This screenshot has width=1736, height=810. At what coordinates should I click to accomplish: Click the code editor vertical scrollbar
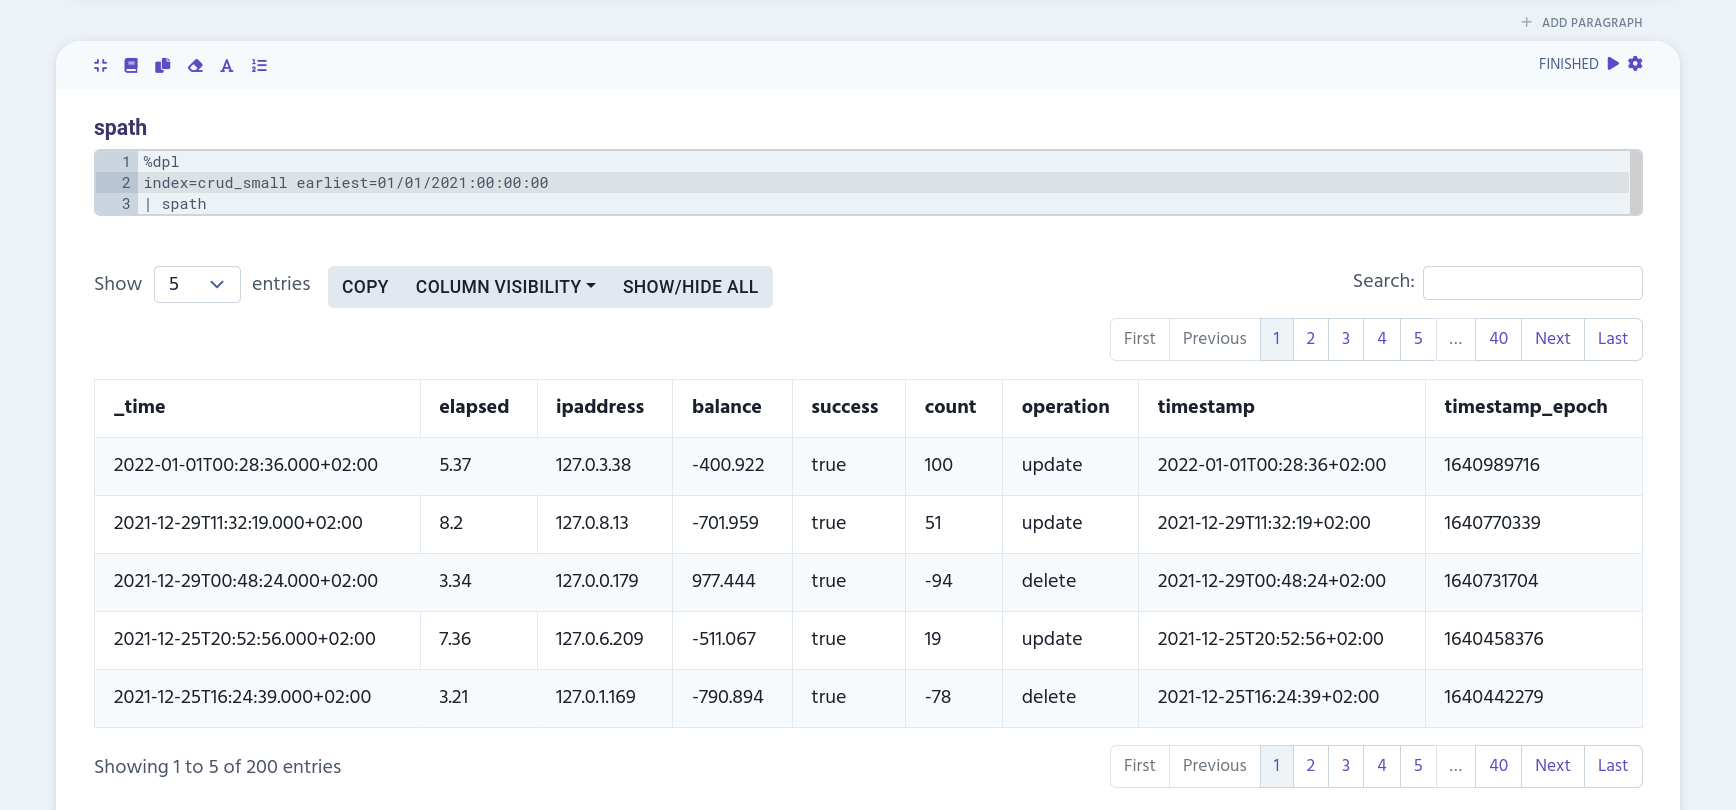coord(1636,182)
